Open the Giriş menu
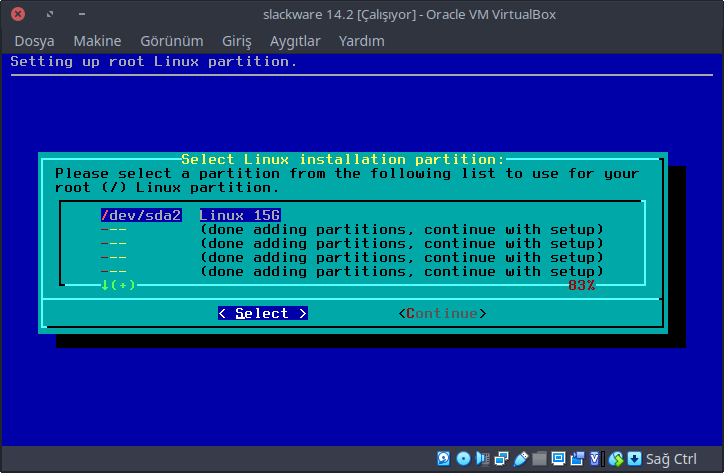Image resolution: width=724 pixels, height=473 pixels. [237, 41]
